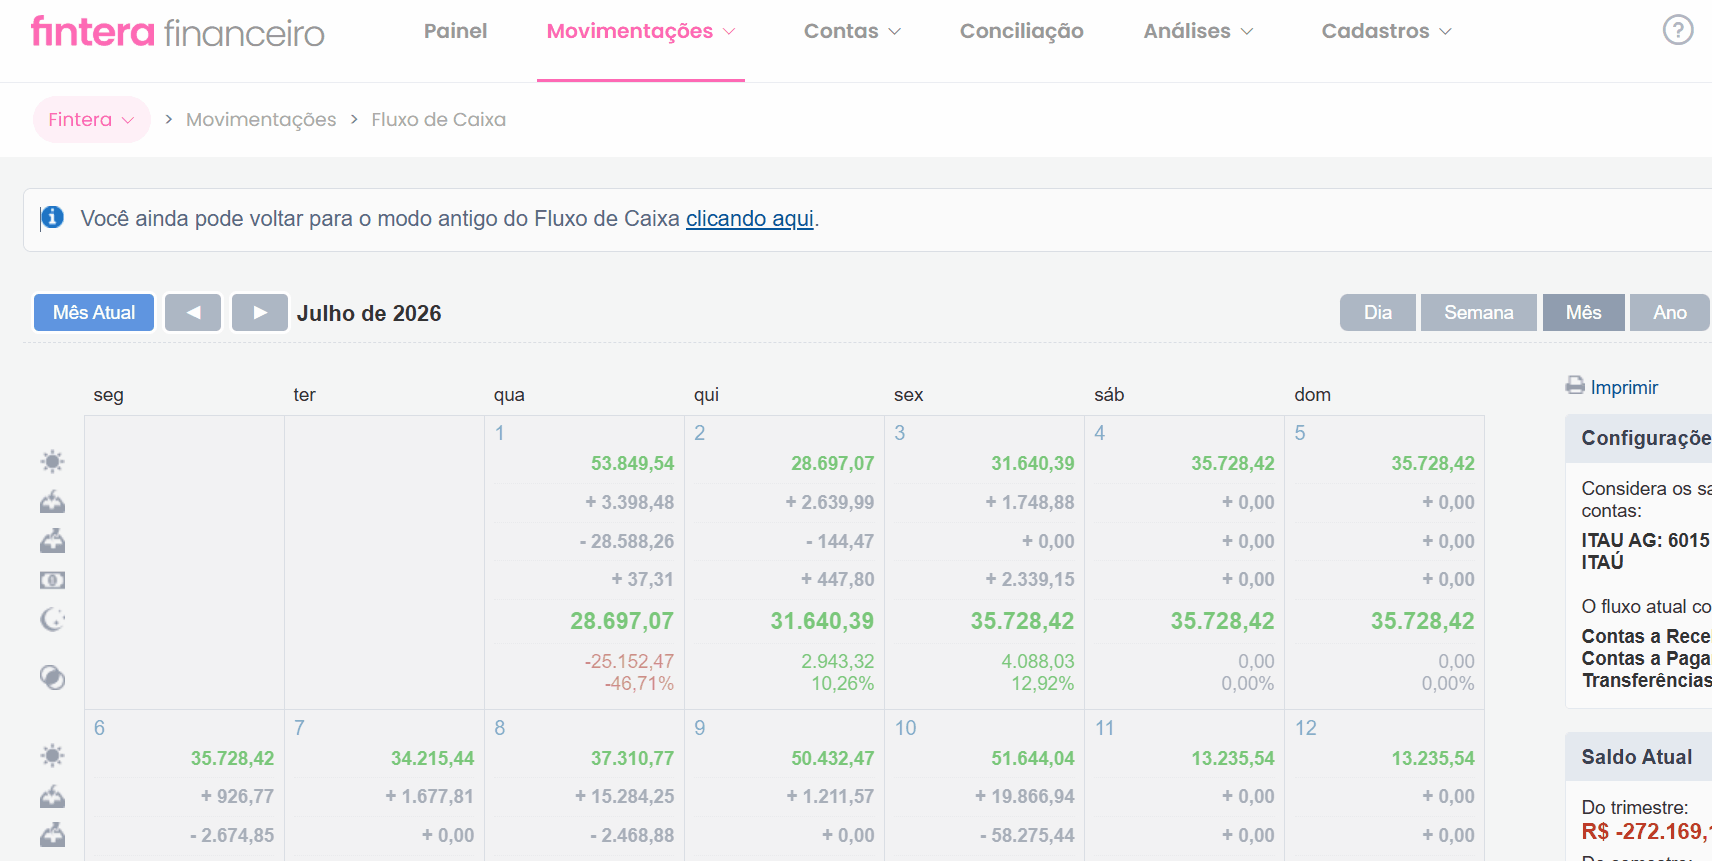
Task: Open the Conciliação menu item
Action: click(x=1021, y=31)
